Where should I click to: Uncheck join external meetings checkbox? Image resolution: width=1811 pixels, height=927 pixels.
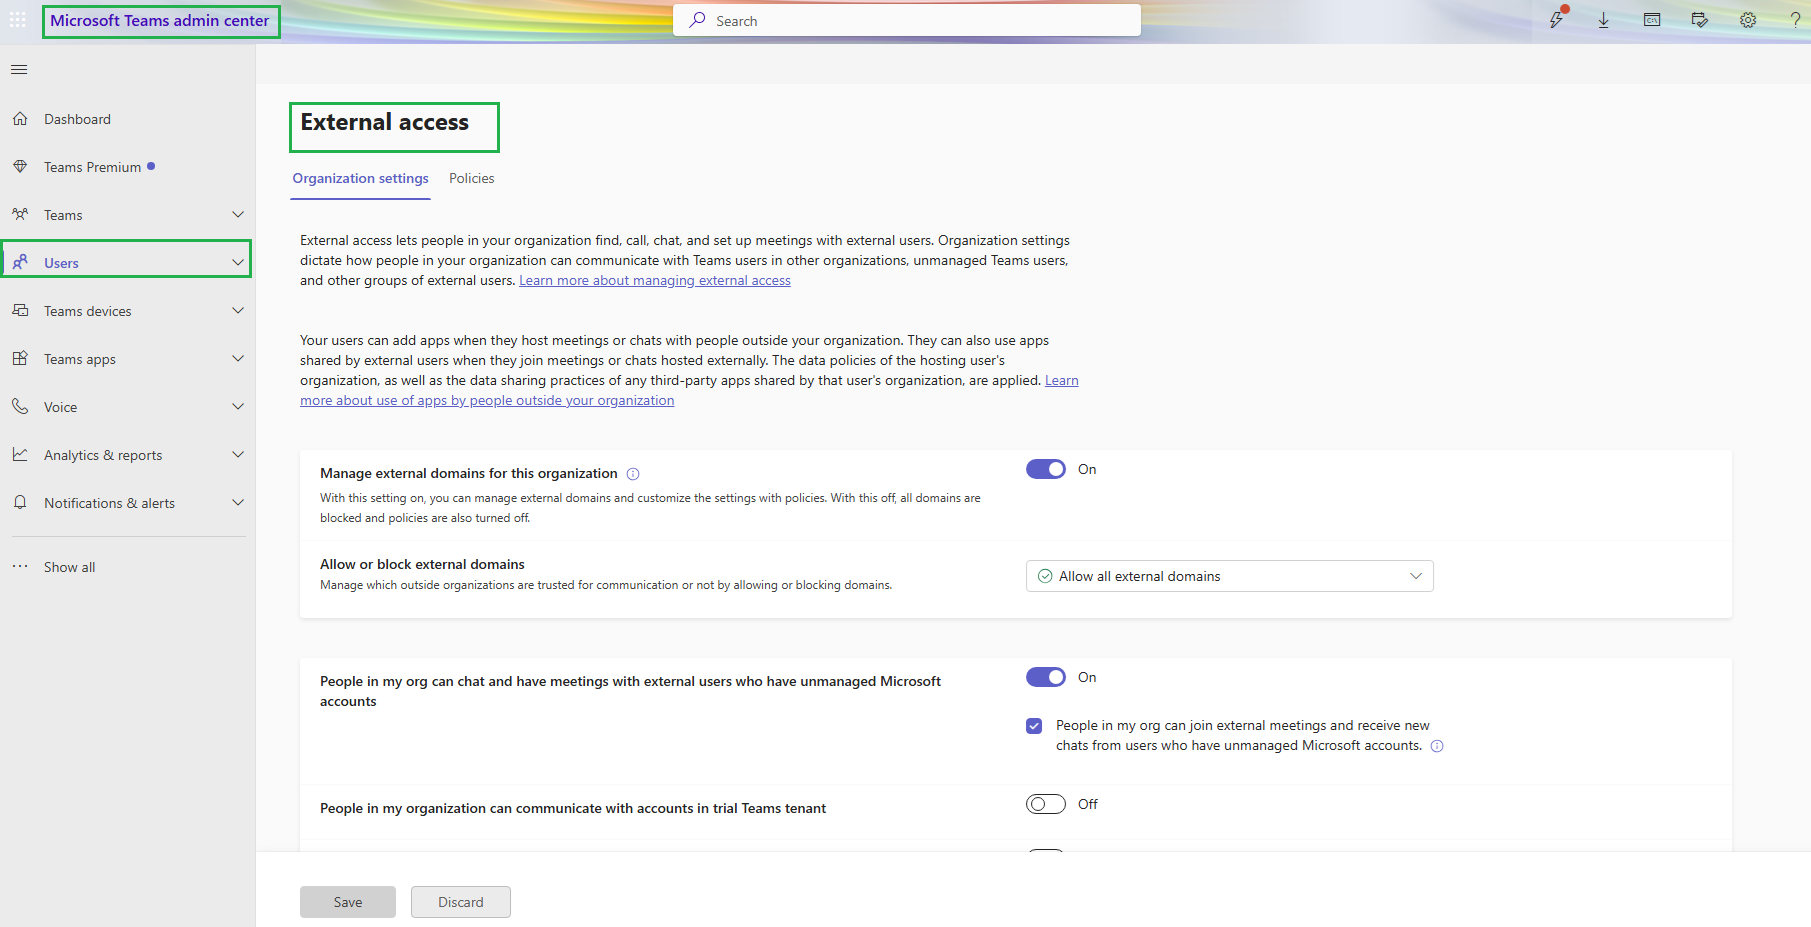point(1034,726)
